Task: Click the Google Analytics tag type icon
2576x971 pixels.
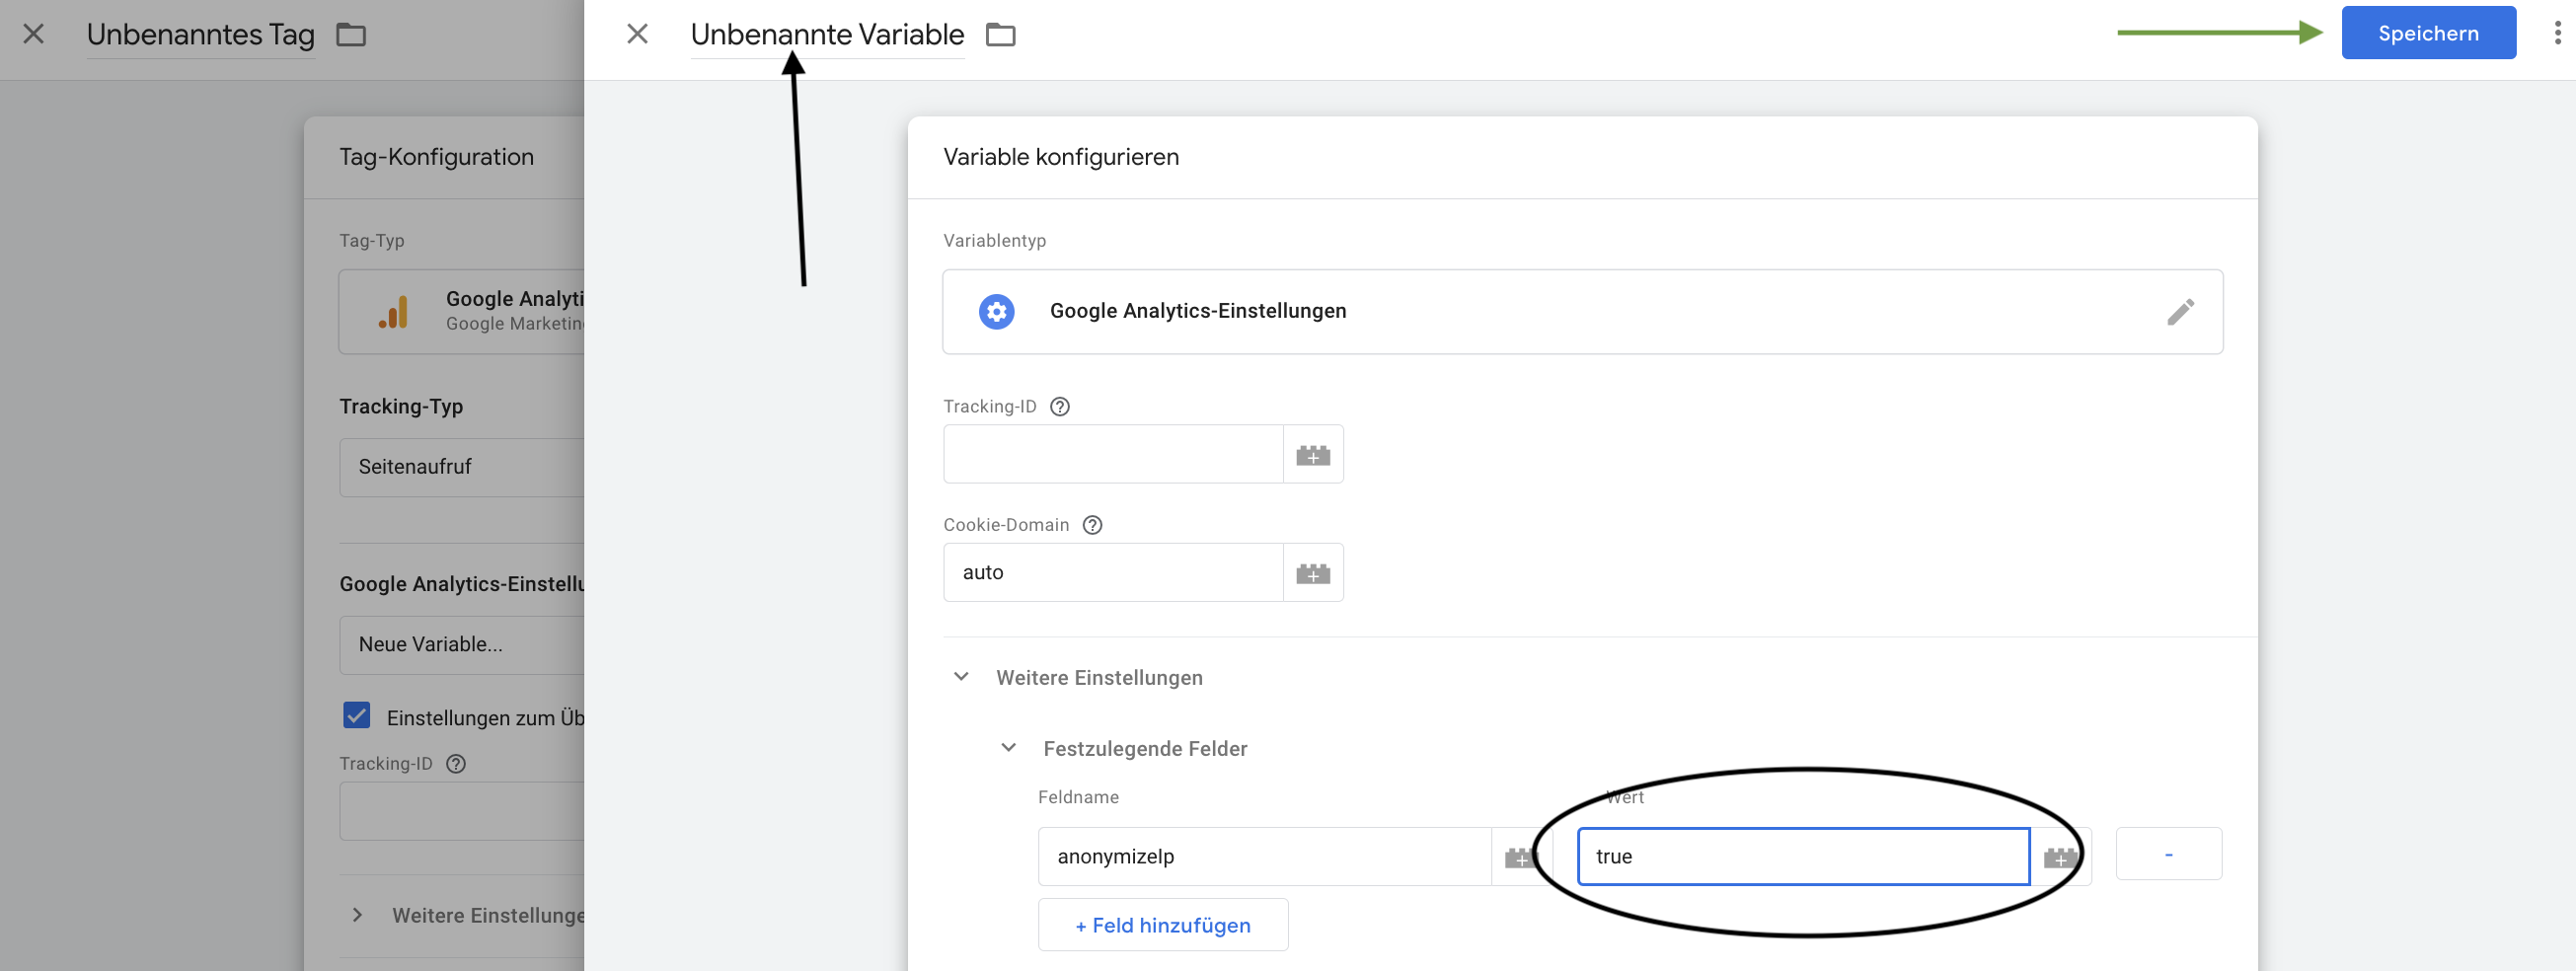Action: click(394, 312)
